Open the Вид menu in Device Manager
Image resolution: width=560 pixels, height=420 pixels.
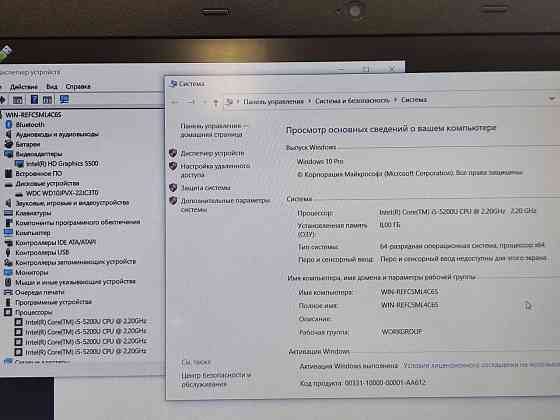pyautogui.click(x=52, y=86)
